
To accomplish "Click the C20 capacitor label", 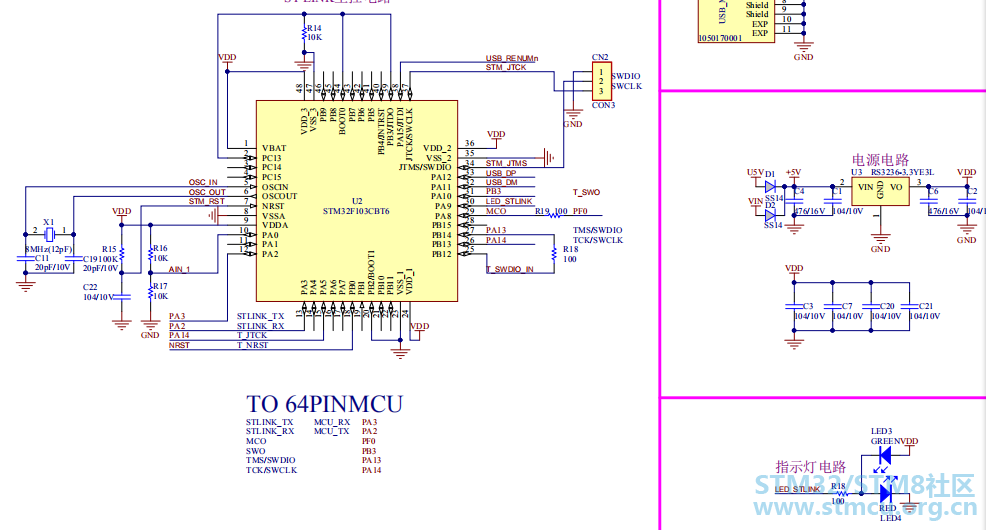I will pyautogui.click(x=887, y=306).
